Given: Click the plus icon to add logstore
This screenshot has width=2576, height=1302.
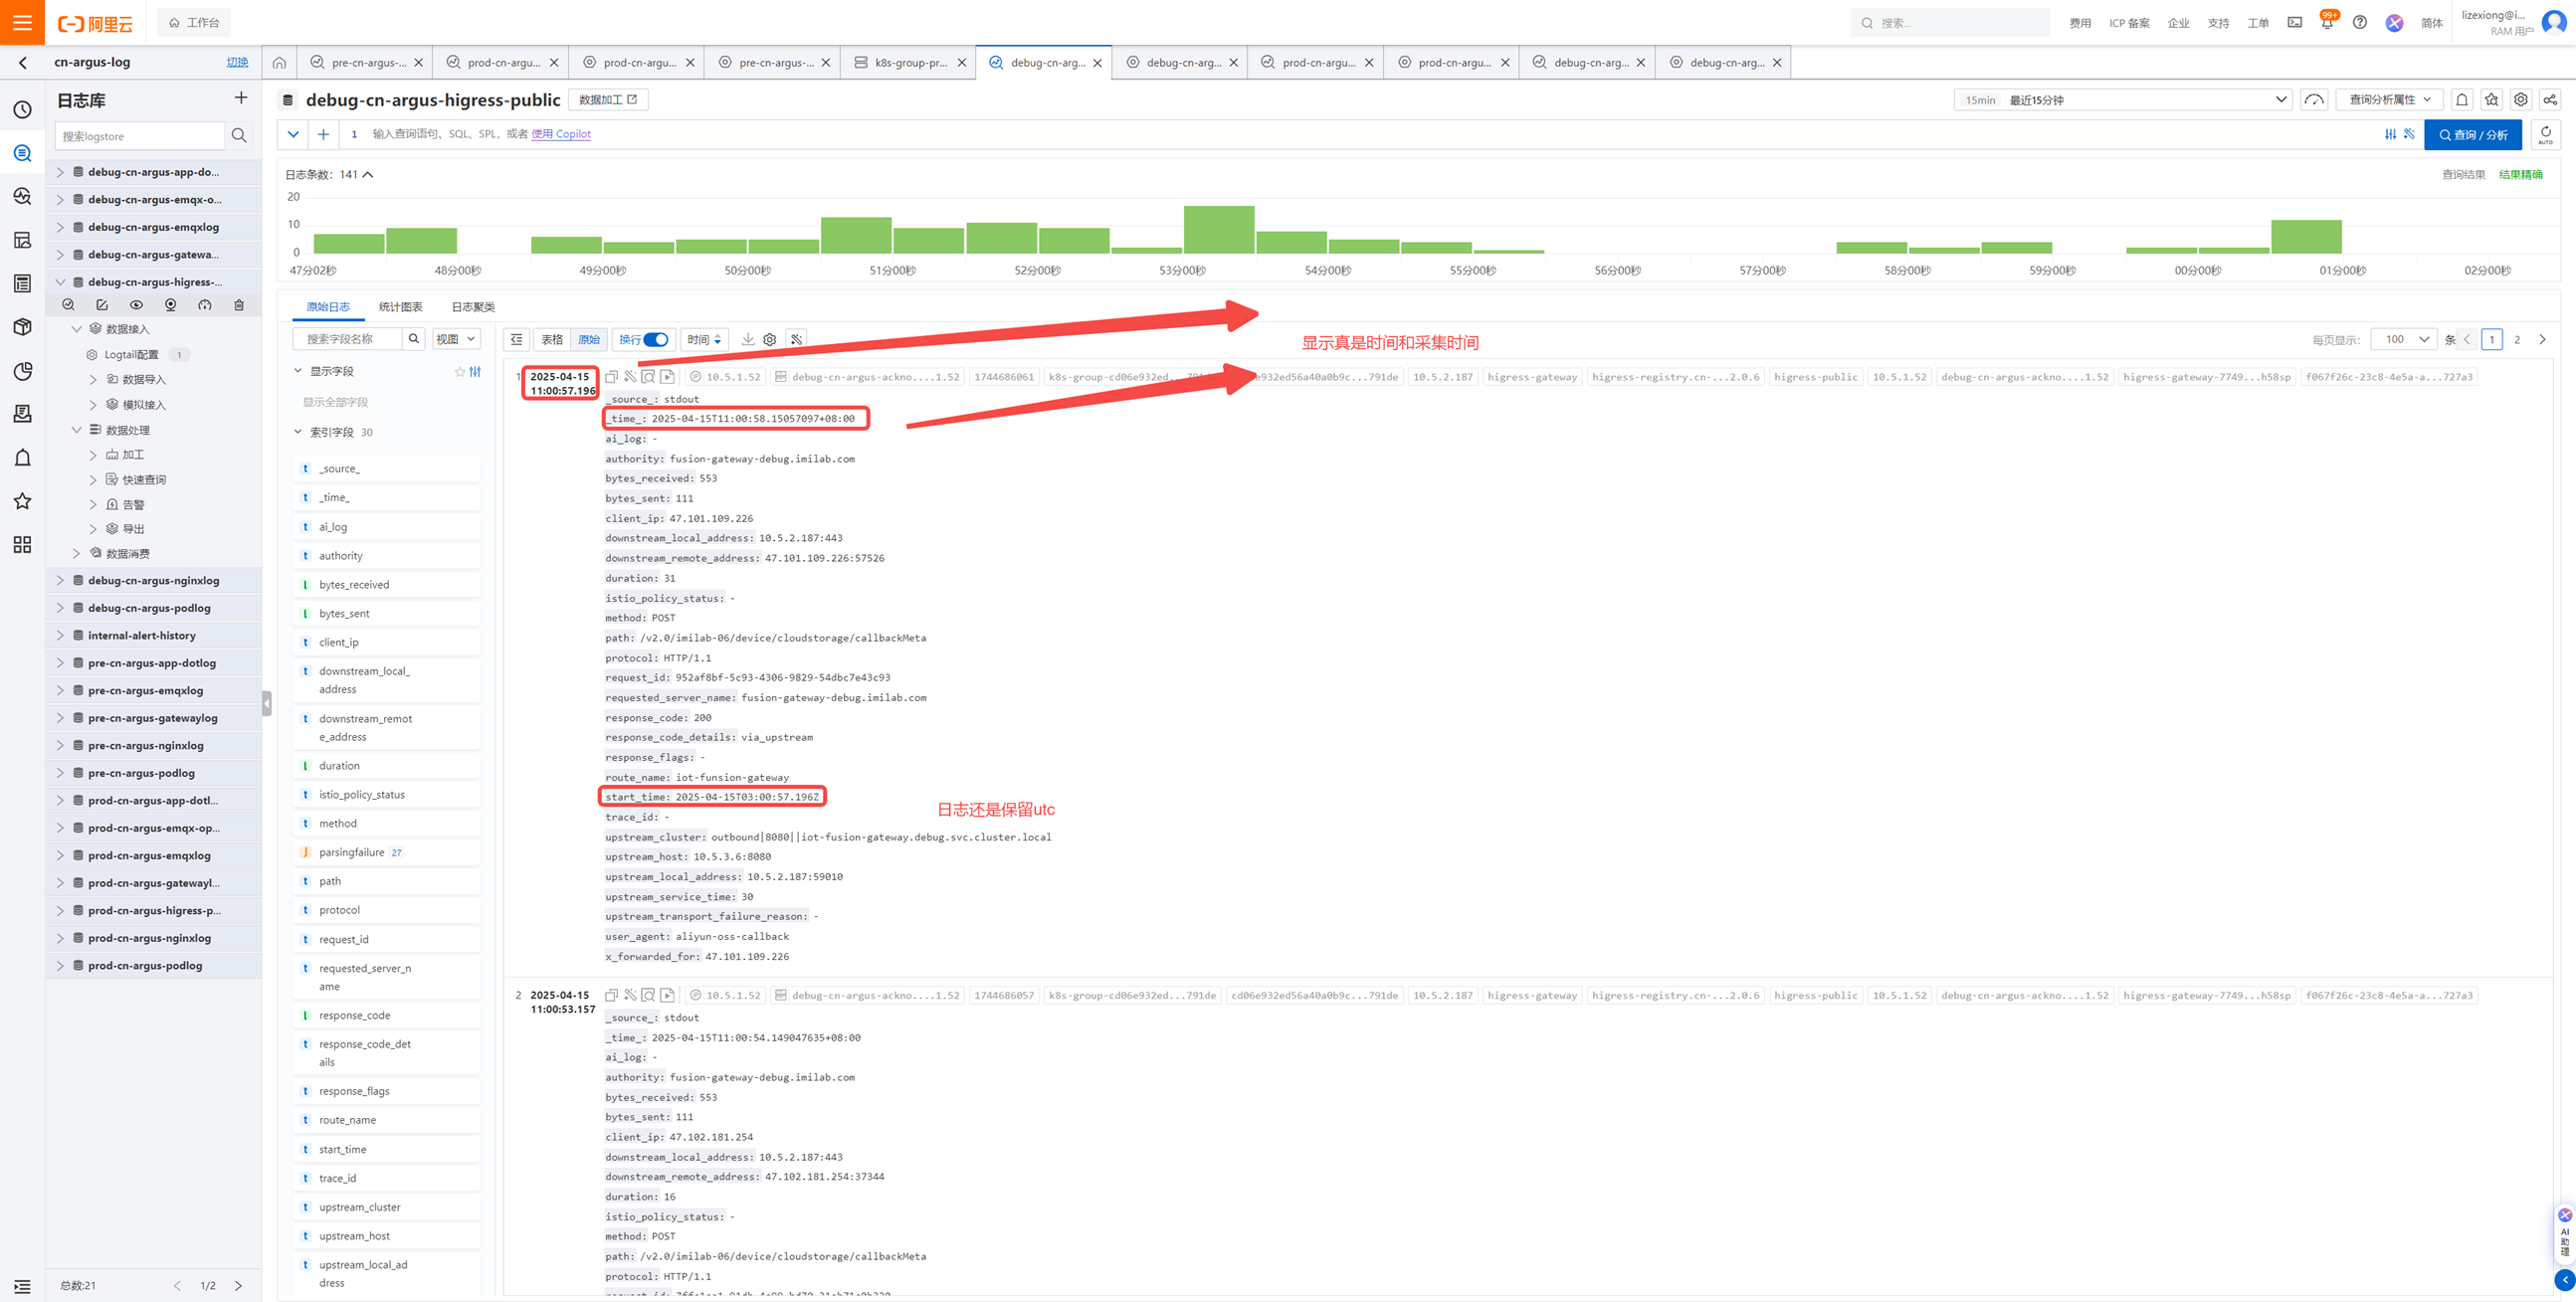Looking at the screenshot, I should pos(240,98).
